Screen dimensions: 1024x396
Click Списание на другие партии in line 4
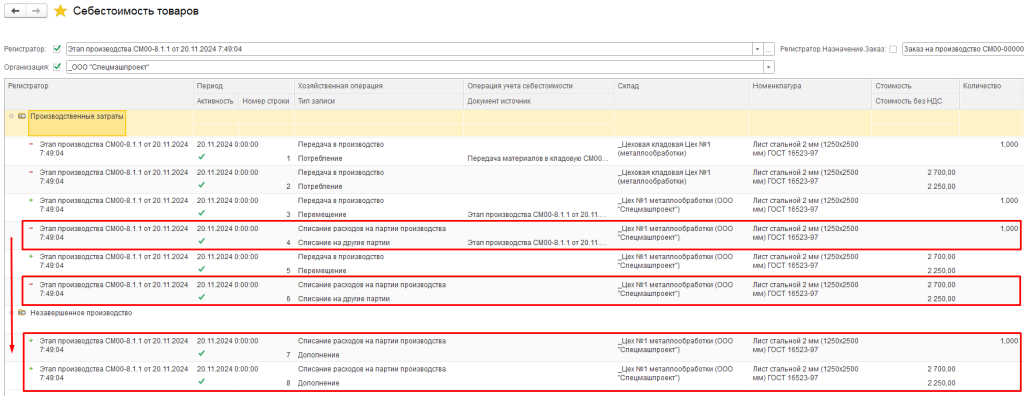pos(344,242)
